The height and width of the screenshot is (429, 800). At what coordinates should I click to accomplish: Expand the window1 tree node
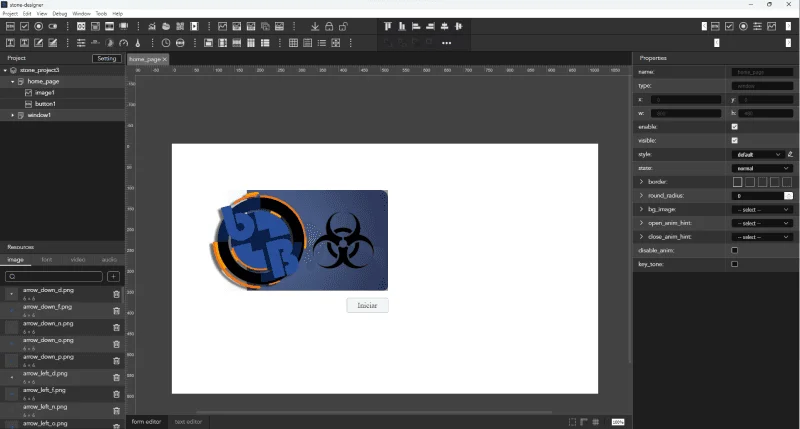(13, 115)
